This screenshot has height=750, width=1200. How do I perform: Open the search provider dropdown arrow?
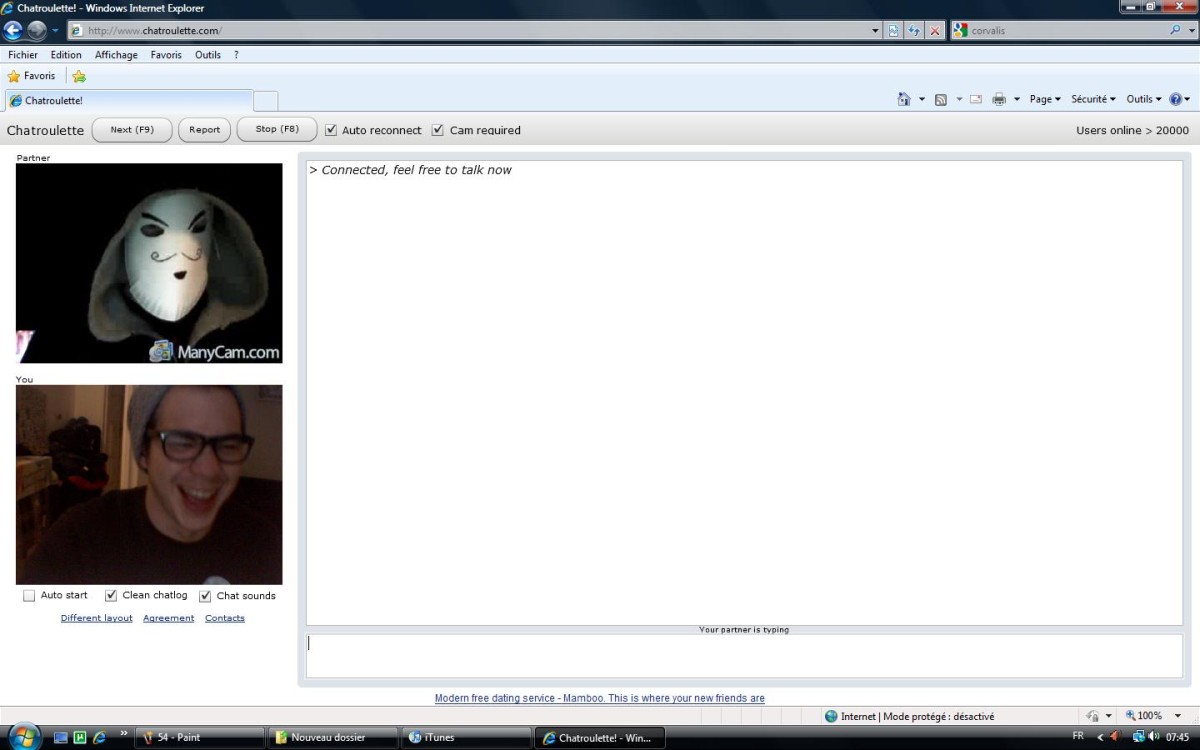pos(1190,31)
